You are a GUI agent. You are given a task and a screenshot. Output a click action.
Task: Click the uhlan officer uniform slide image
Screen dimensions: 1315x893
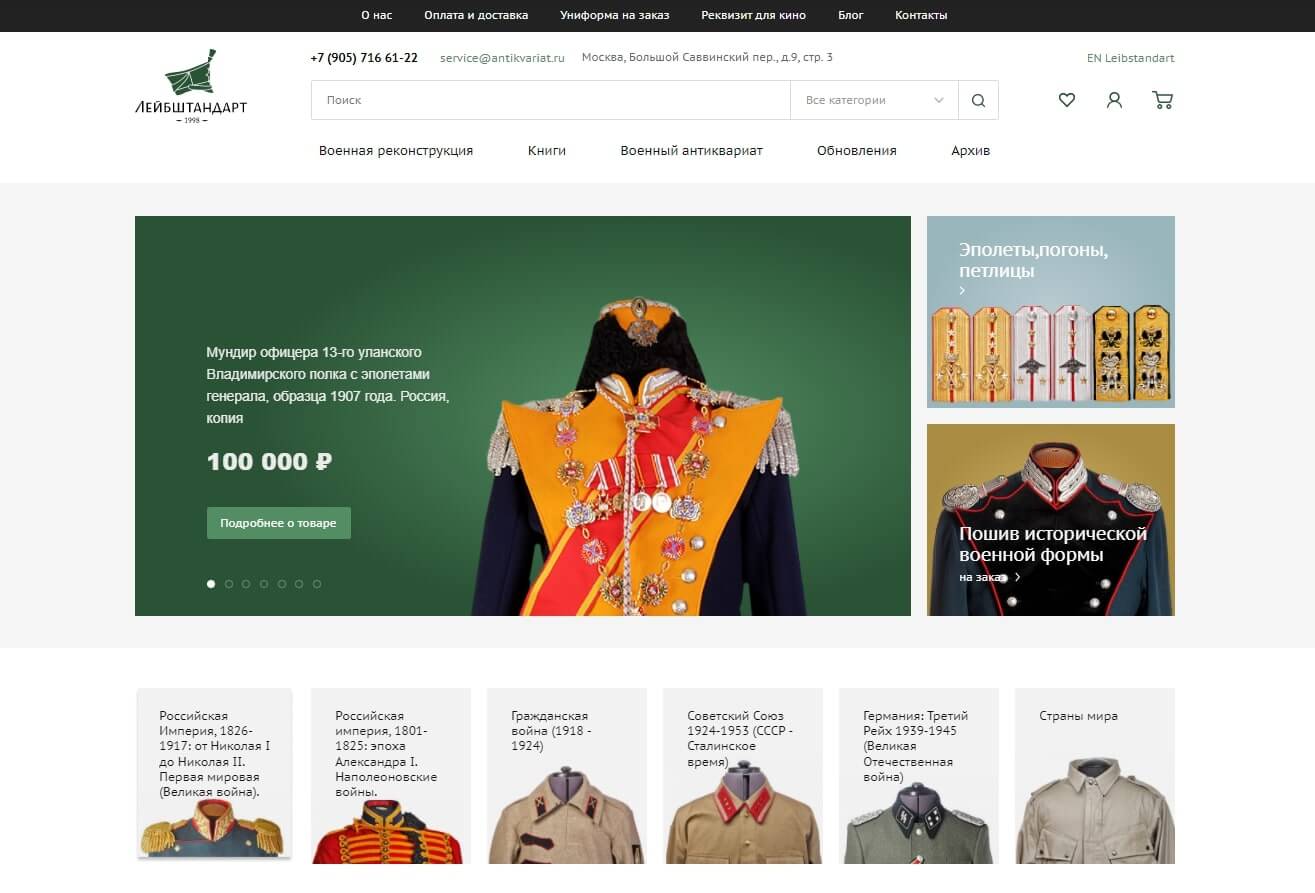tap(640, 455)
